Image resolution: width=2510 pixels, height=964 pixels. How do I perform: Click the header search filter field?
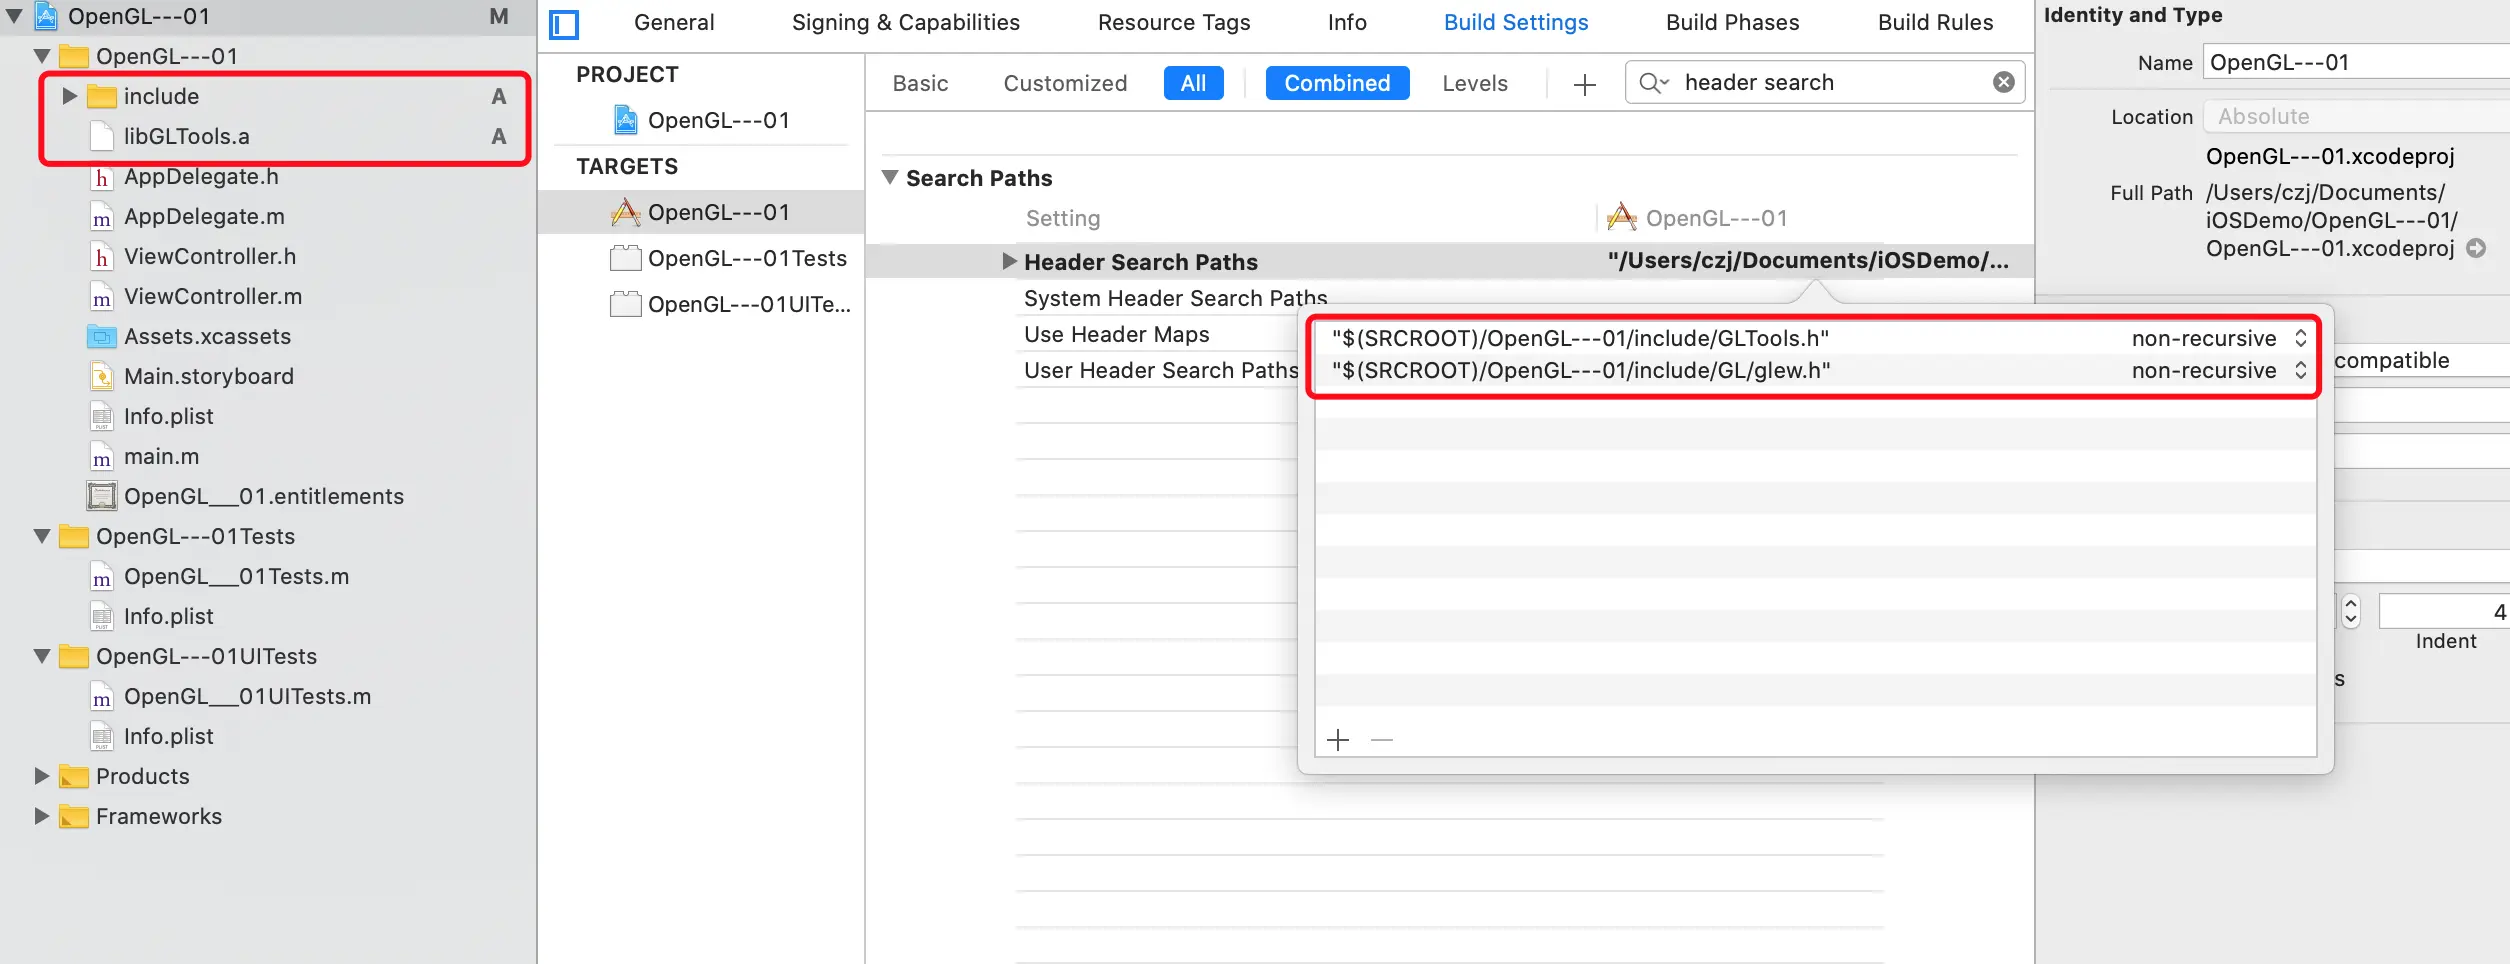pos(1825,82)
